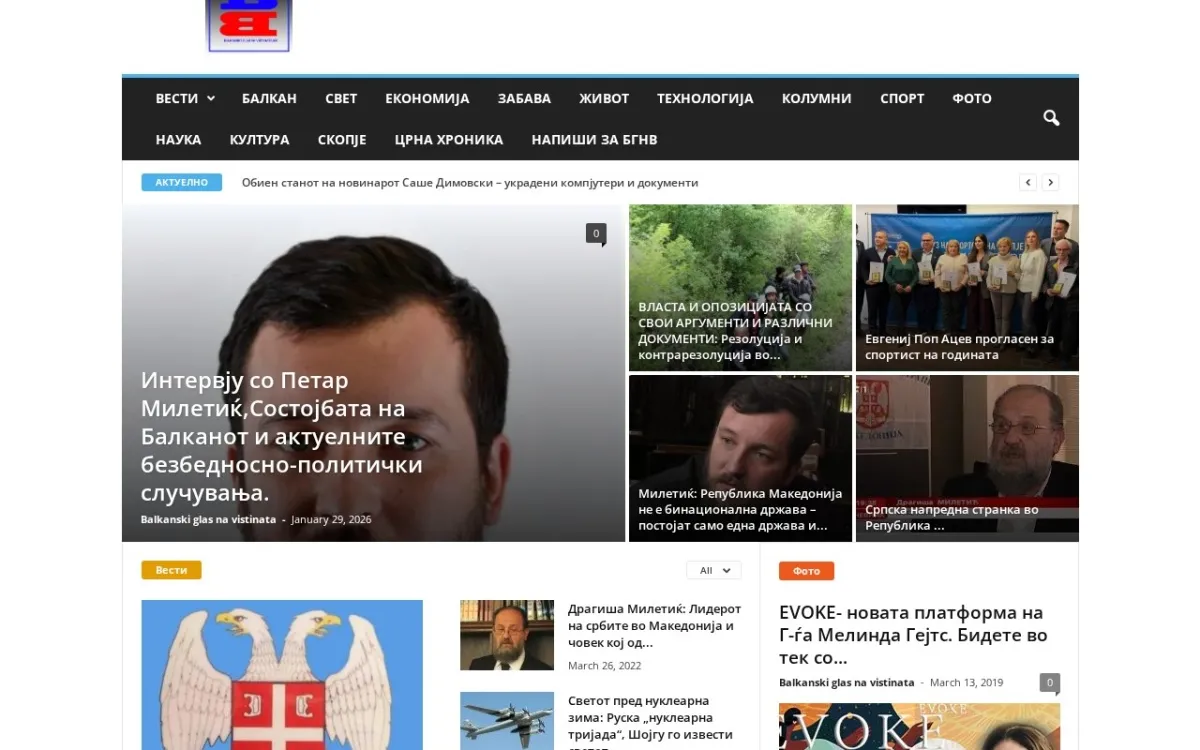Open comment count bubble on EVOKE article
The image size is (1200, 750).
point(1049,683)
